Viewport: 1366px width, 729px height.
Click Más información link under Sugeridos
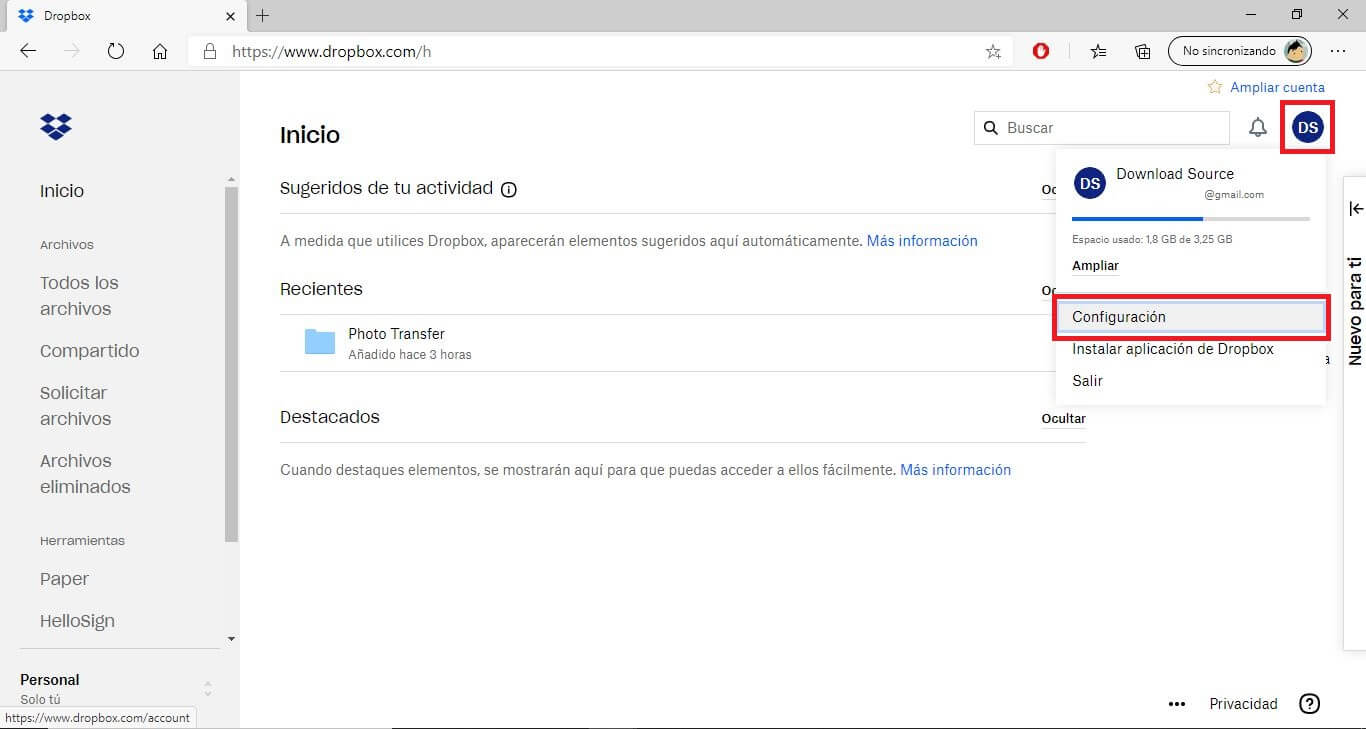922,241
